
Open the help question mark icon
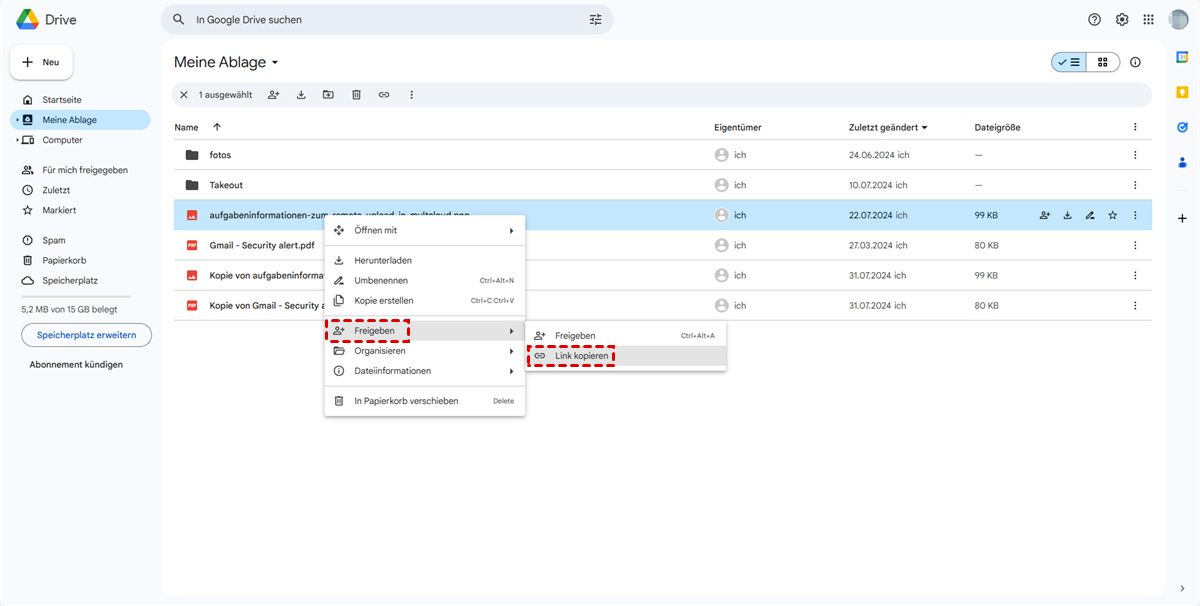click(1094, 19)
